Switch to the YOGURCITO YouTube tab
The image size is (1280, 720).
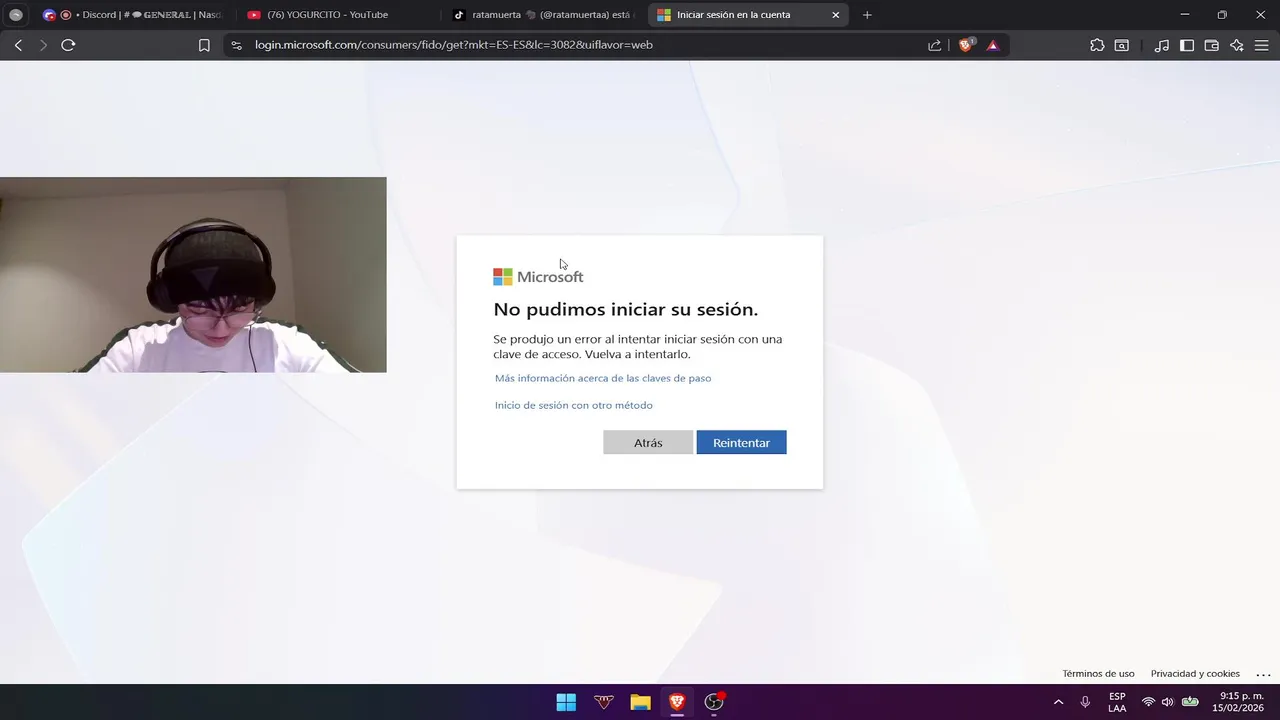point(338,15)
